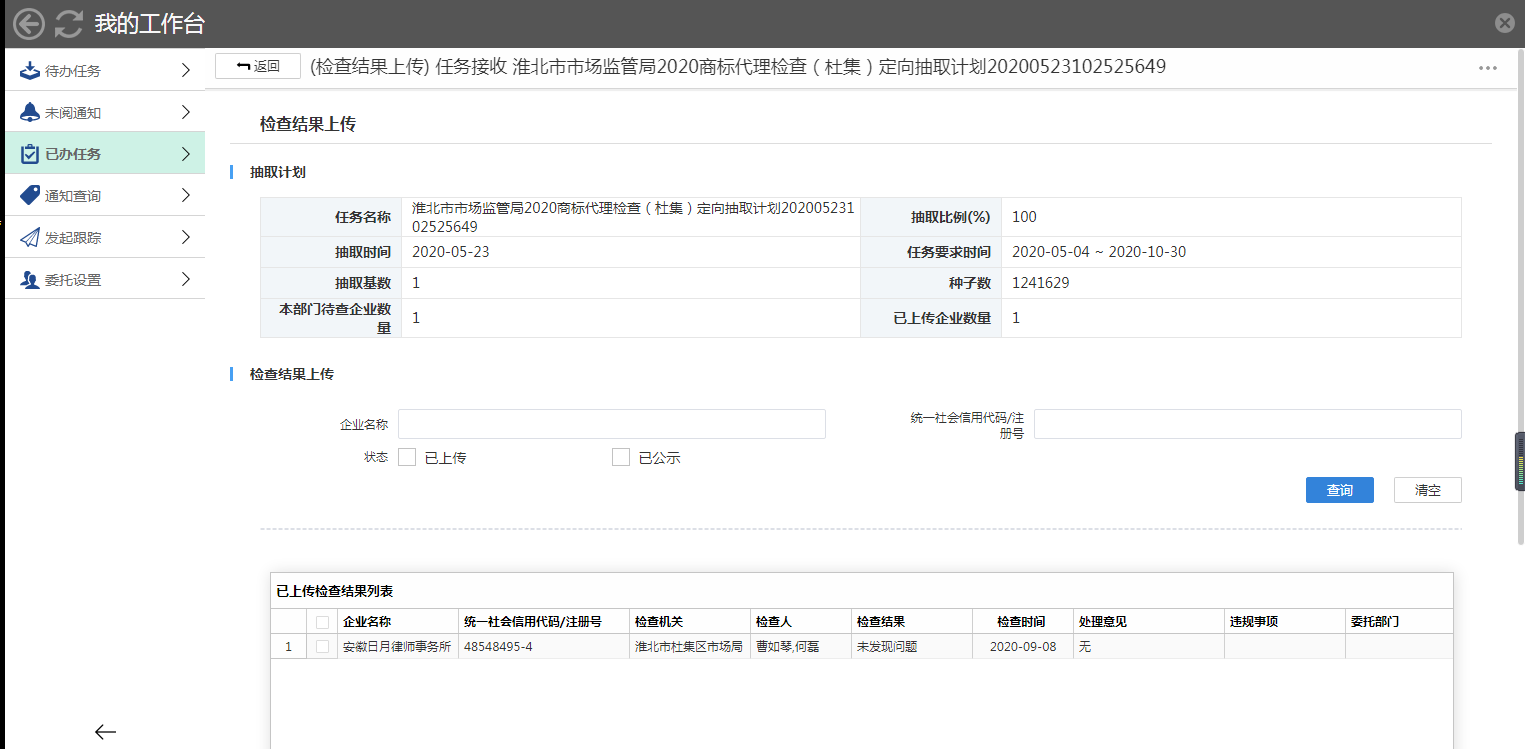The width and height of the screenshot is (1525, 749).
Task: Check the 已上传 status checkbox
Action: click(x=407, y=457)
